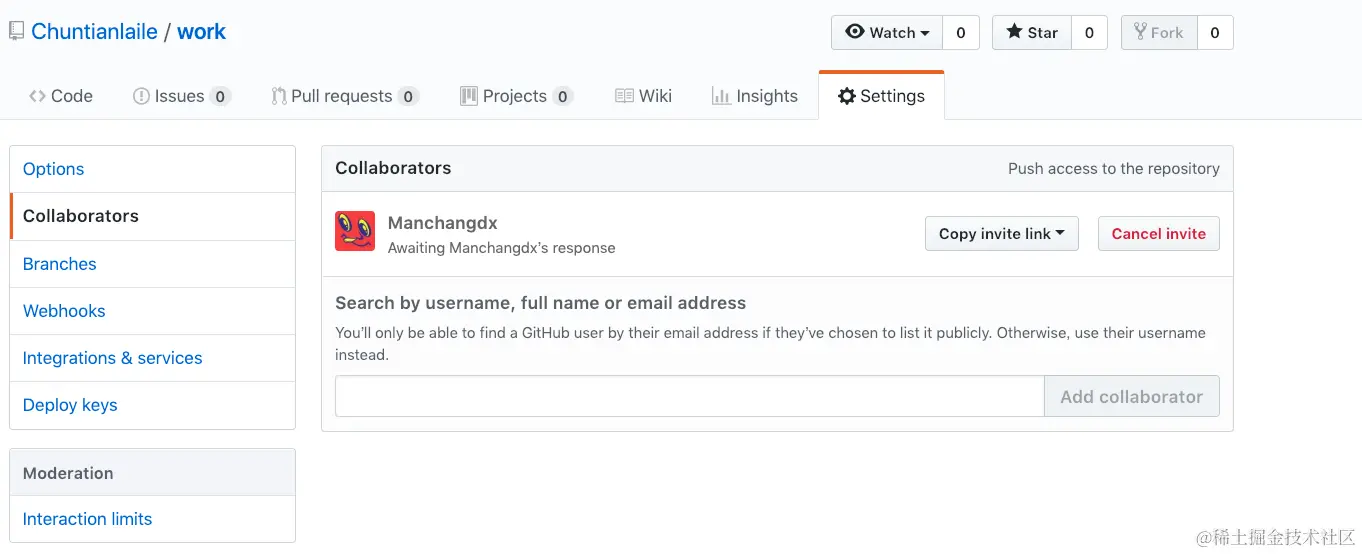Click the Code tab angle-brackets icon
The height and width of the screenshot is (554, 1362).
coord(38,96)
